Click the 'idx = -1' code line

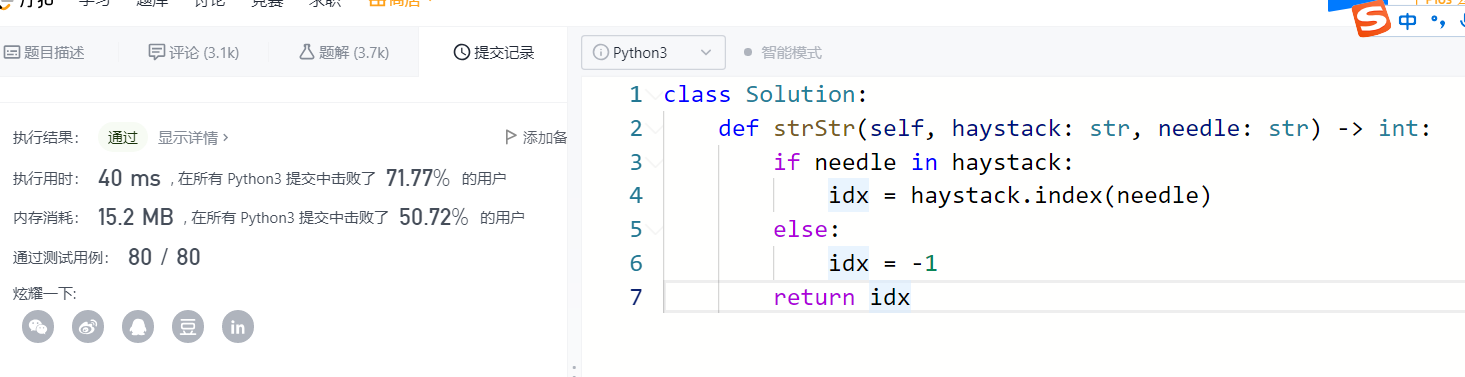click(x=882, y=264)
